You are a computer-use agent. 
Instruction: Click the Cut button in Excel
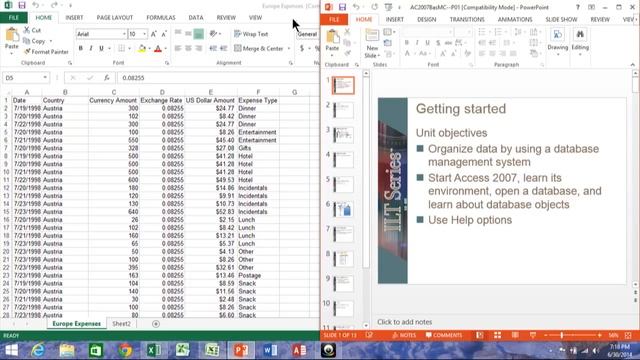point(32,30)
